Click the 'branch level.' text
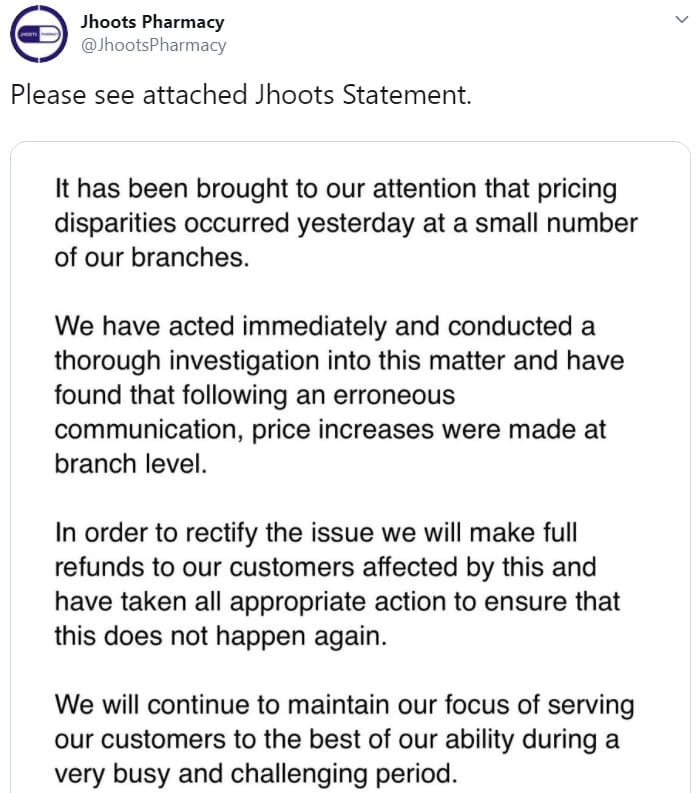The height and width of the screenshot is (793, 699). click(x=131, y=464)
